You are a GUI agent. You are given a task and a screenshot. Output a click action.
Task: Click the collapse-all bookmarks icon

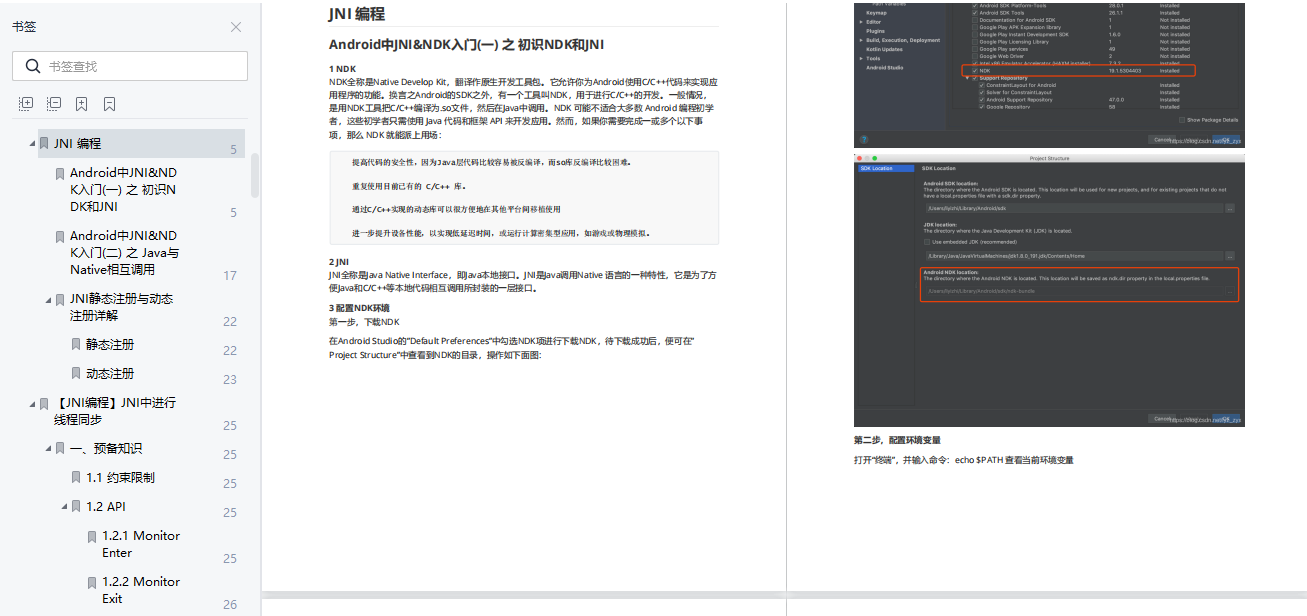pyautogui.click(x=53, y=102)
